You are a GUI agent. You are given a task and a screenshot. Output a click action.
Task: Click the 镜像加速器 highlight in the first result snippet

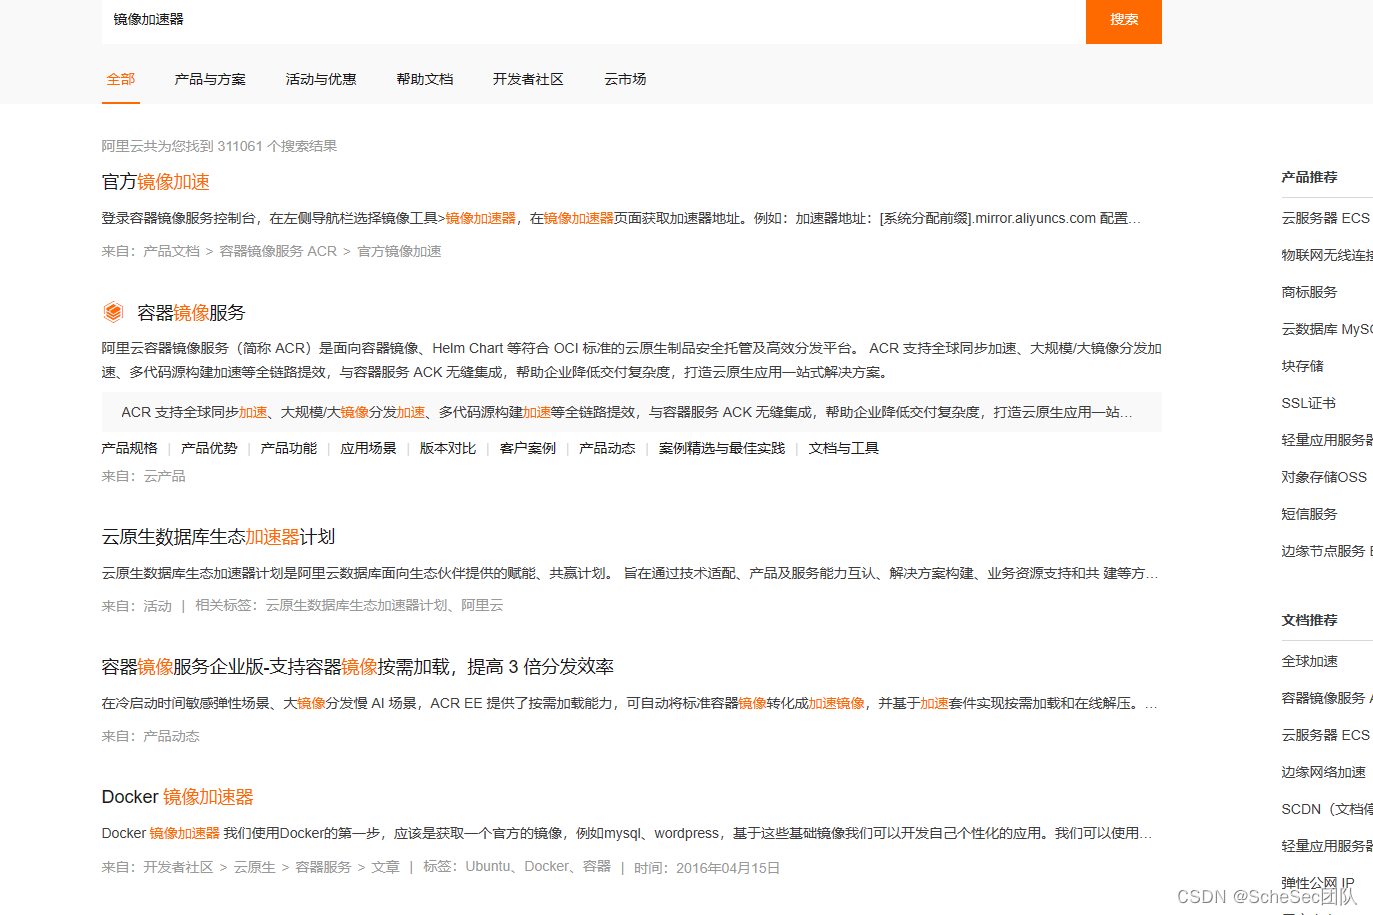[x=480, y=218]
